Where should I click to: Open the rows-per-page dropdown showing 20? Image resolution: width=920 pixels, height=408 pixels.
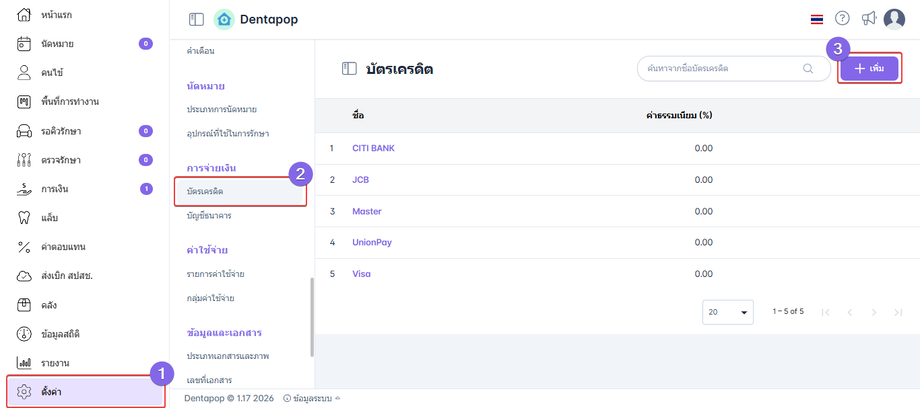pos(729,312)
